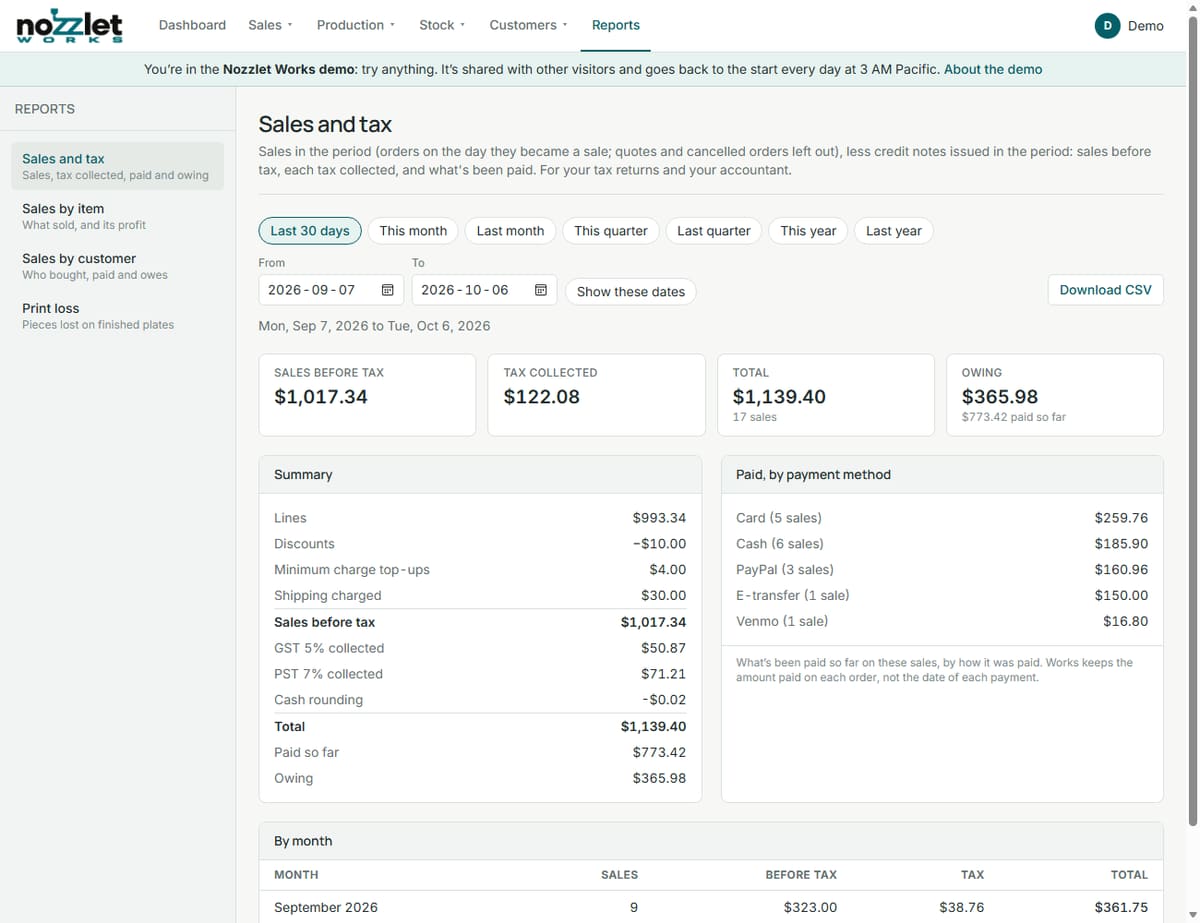Open the Reports tab

(616, 25)
